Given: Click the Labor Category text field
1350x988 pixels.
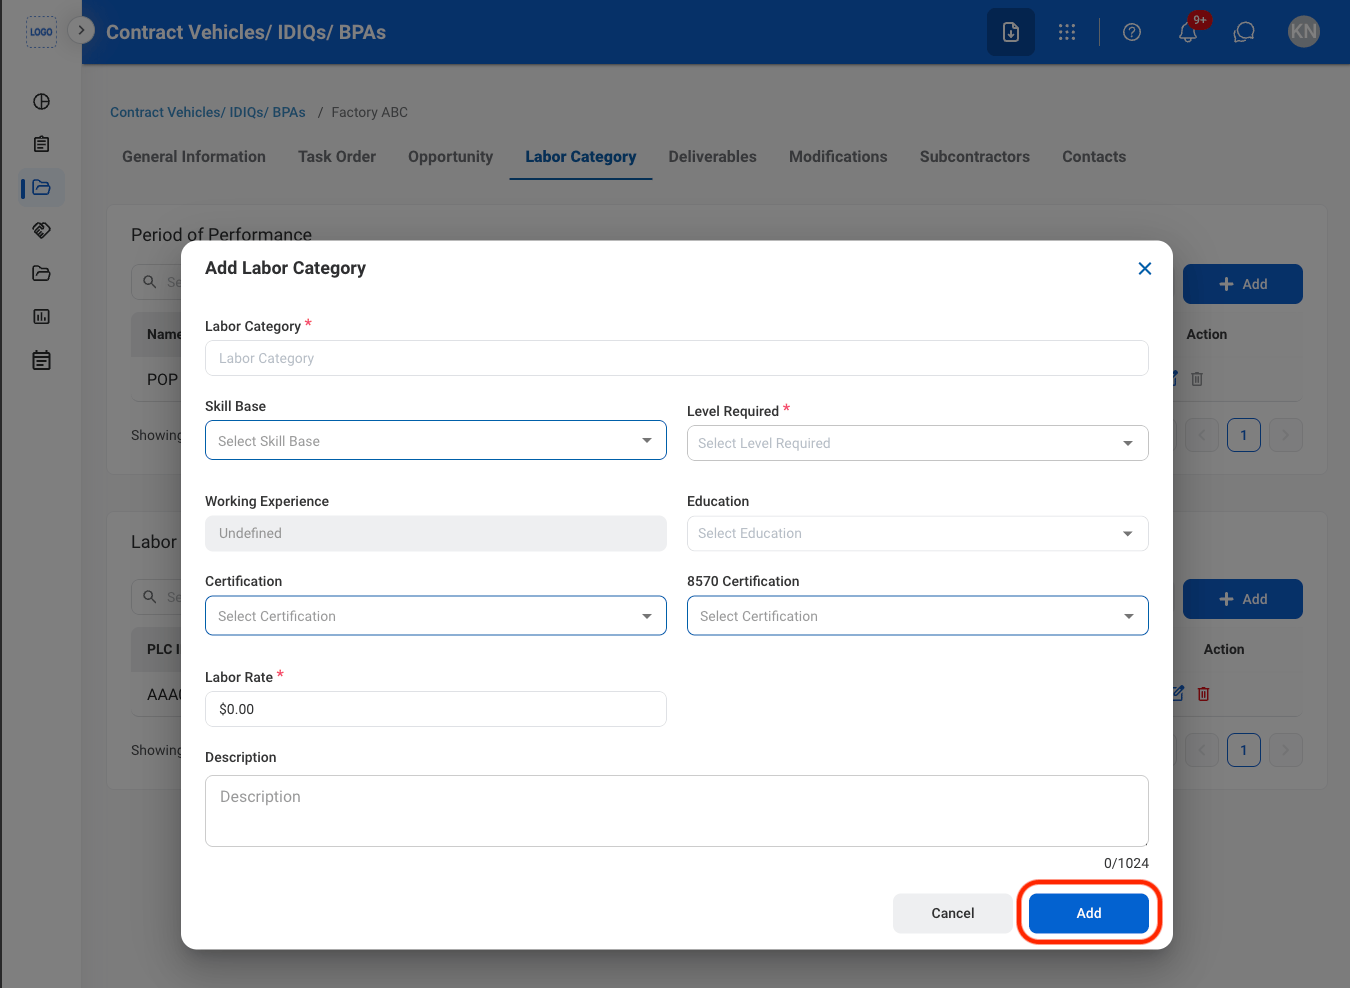Looking at the screenshot, I should point(677,358).
